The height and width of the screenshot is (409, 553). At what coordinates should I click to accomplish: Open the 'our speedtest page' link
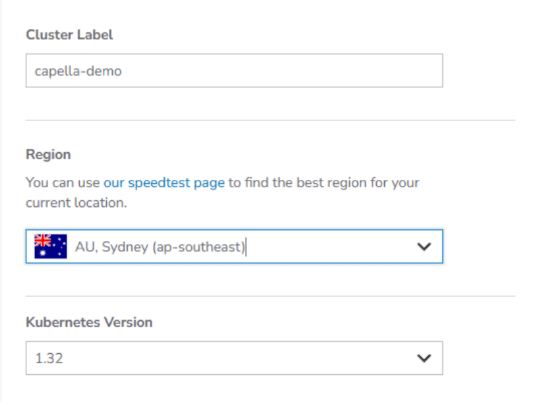[x=164, y=183]
